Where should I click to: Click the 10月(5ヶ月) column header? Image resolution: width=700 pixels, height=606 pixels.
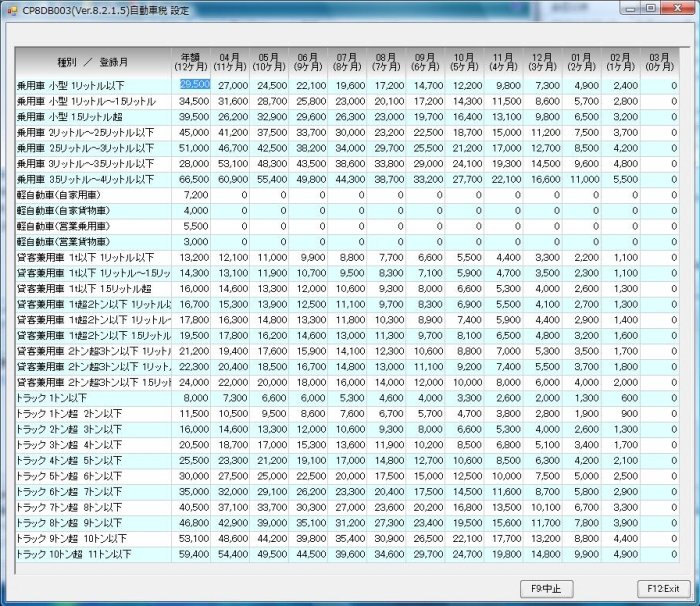pyautogui.click(x=464, y=61)
